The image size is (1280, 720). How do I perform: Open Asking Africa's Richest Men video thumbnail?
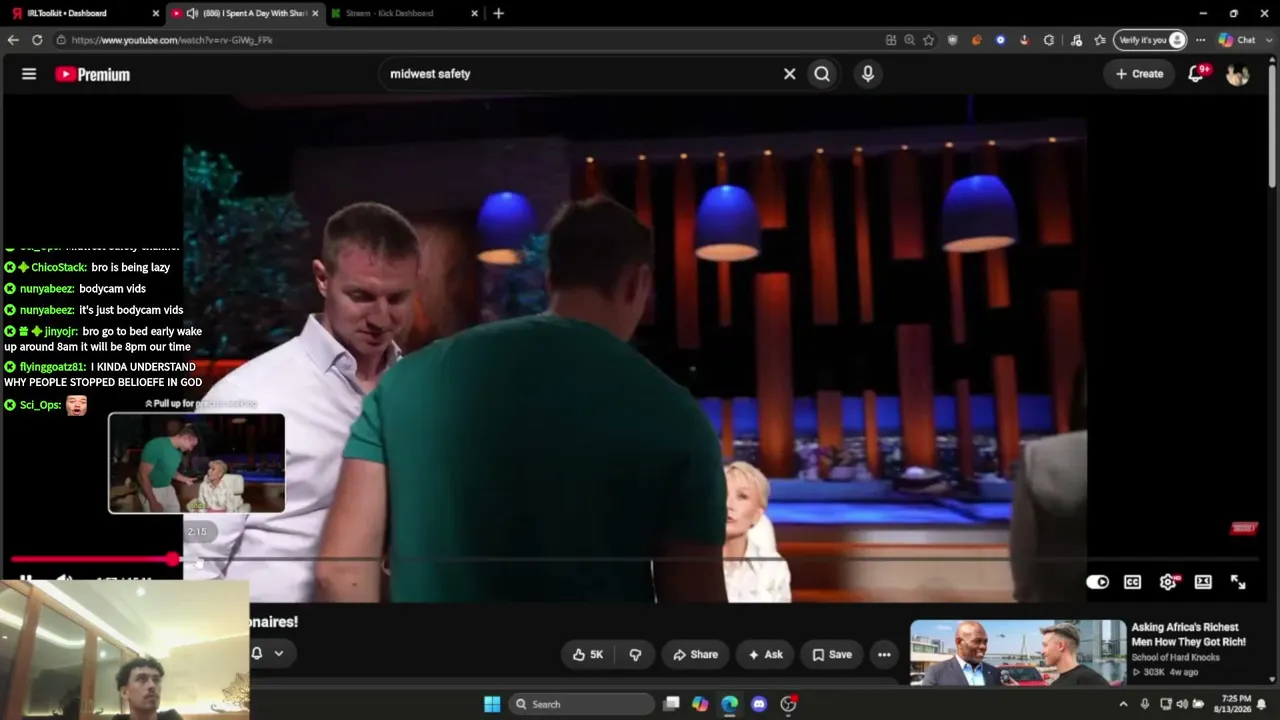[1018, 653]
